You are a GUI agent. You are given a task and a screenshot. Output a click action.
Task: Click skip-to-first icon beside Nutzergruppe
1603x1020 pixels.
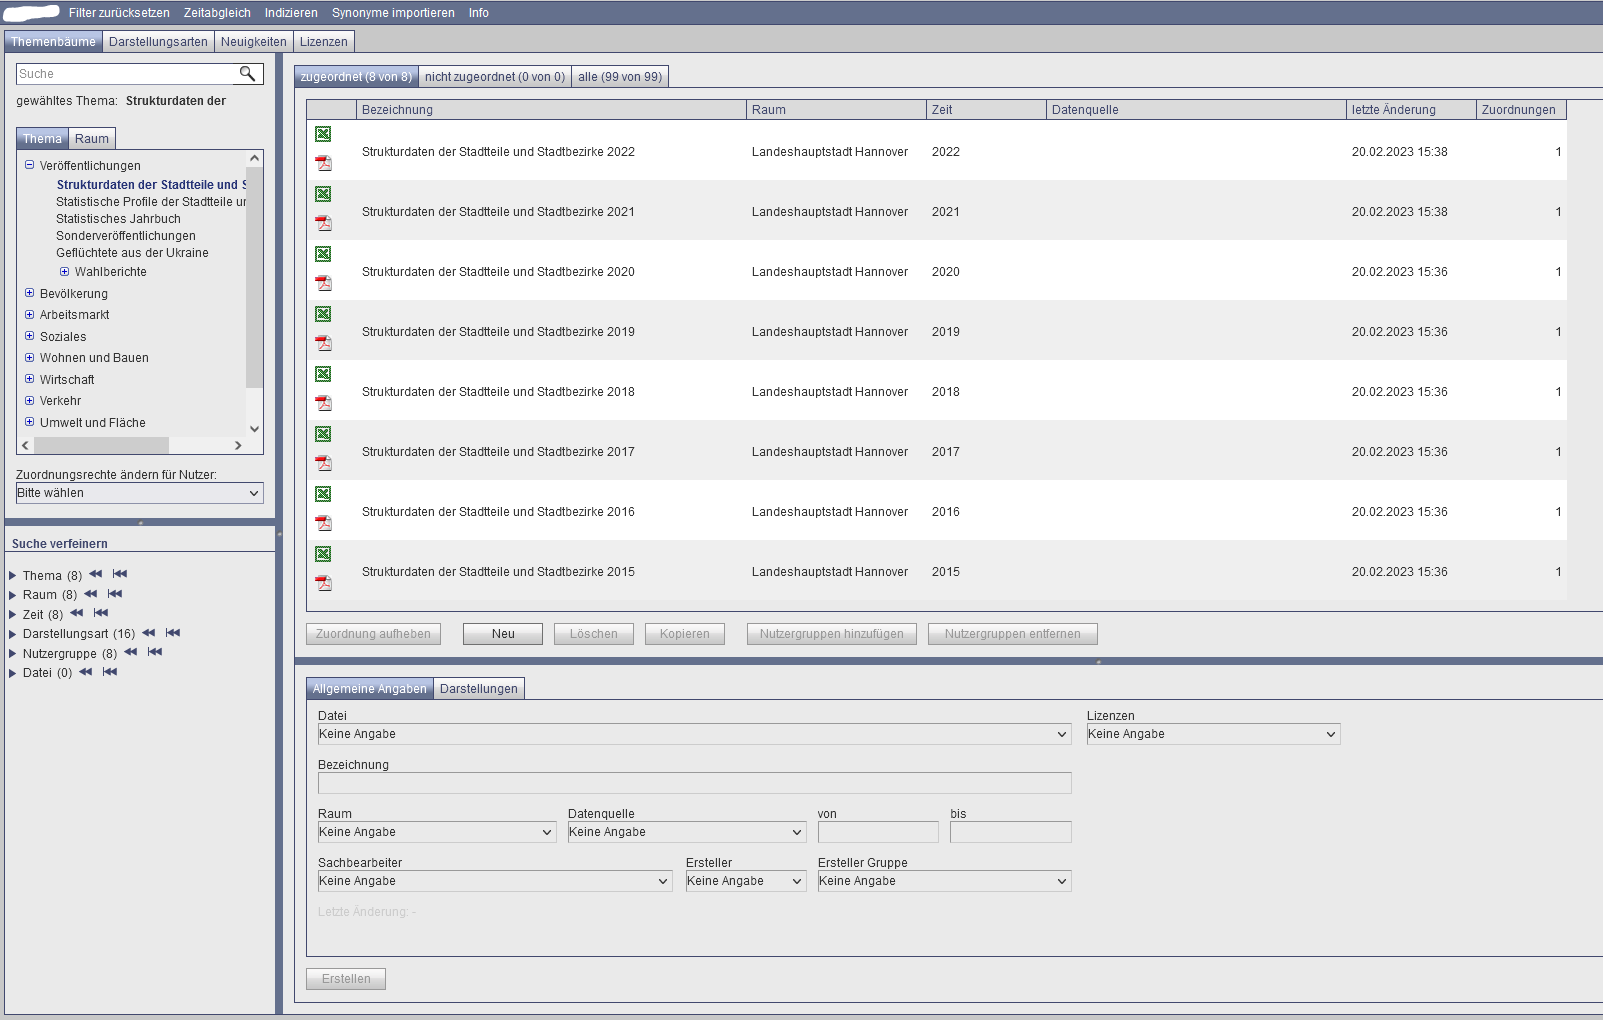coord(155,652)
